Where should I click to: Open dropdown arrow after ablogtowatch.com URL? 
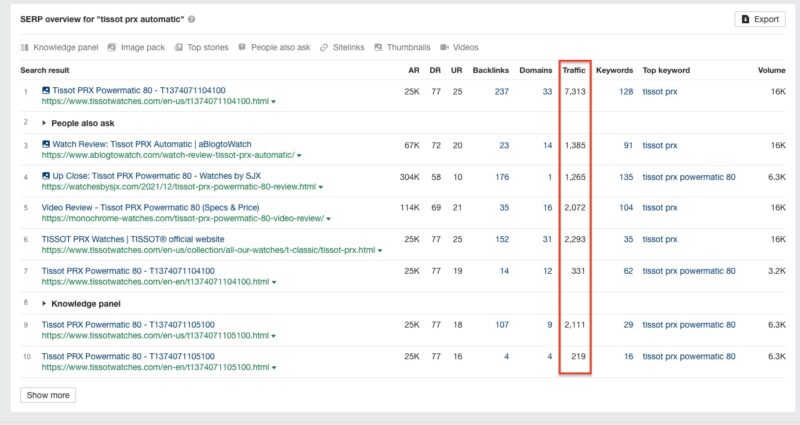click(299, 156)
